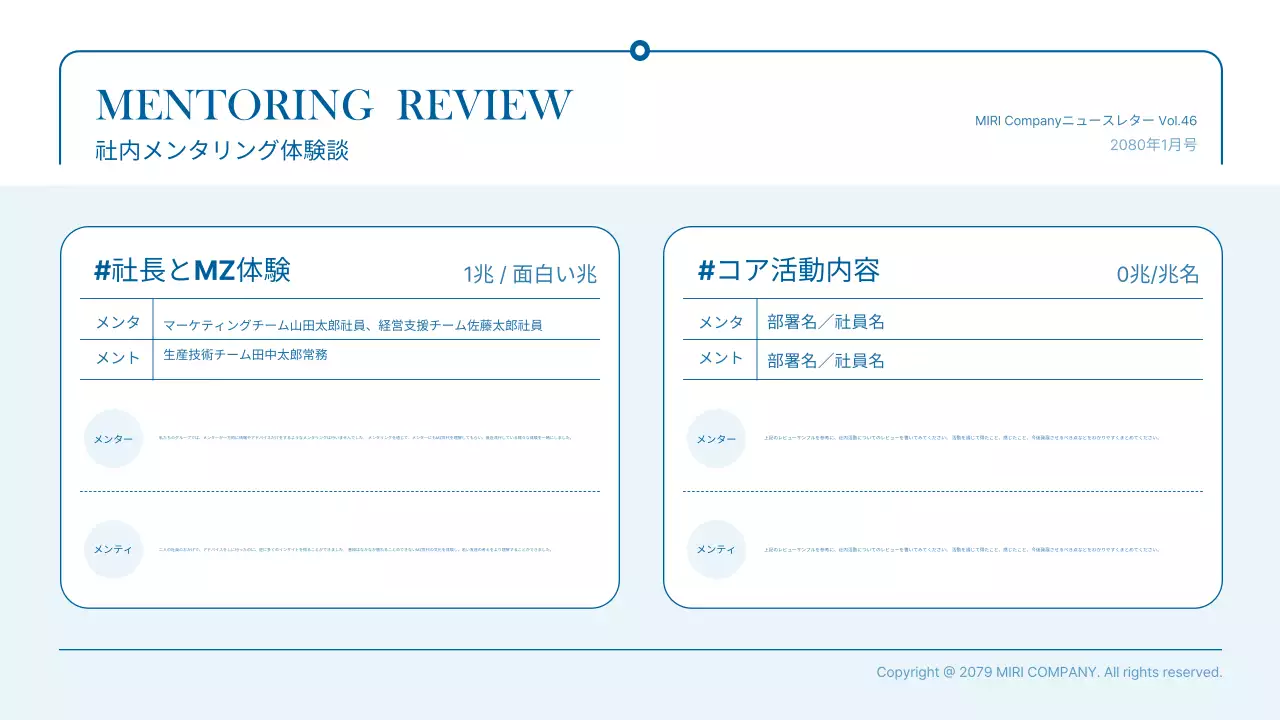Expand the dashed divider in the right card
1280x720 pixels.
pyautogui.click(x=943, y=493)
